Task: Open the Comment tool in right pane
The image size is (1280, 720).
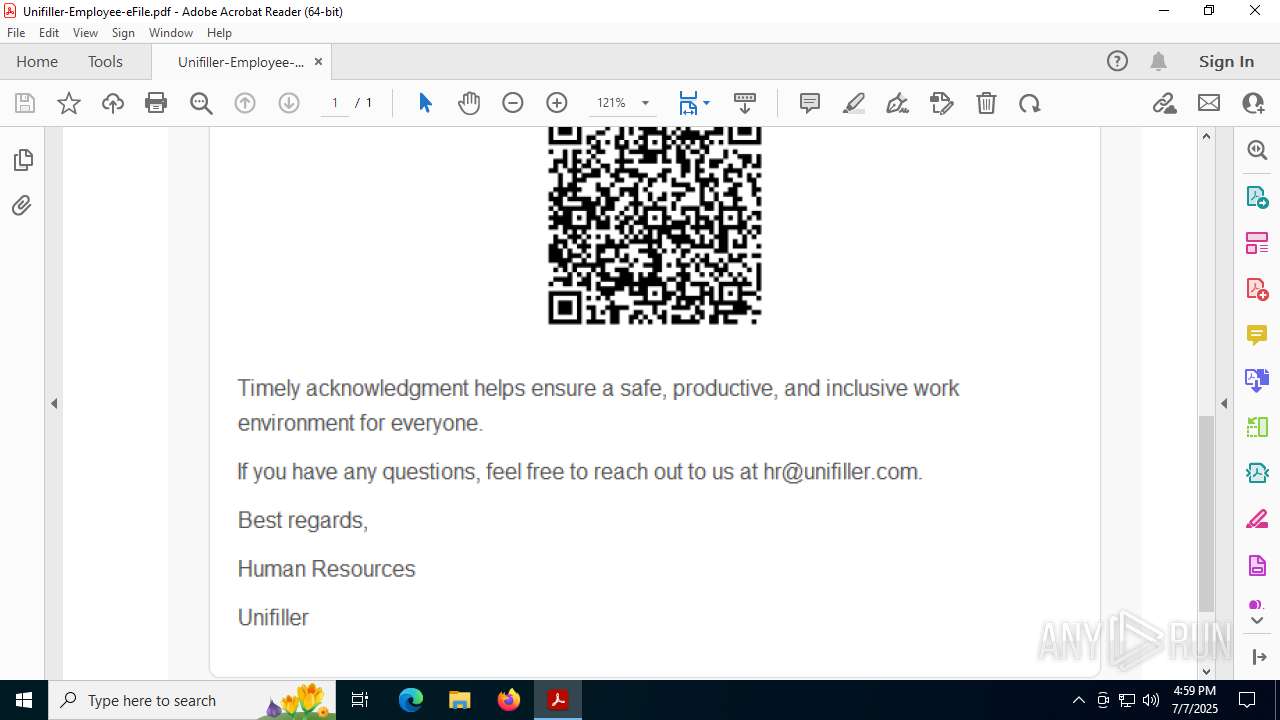Action: (1257, 335)
